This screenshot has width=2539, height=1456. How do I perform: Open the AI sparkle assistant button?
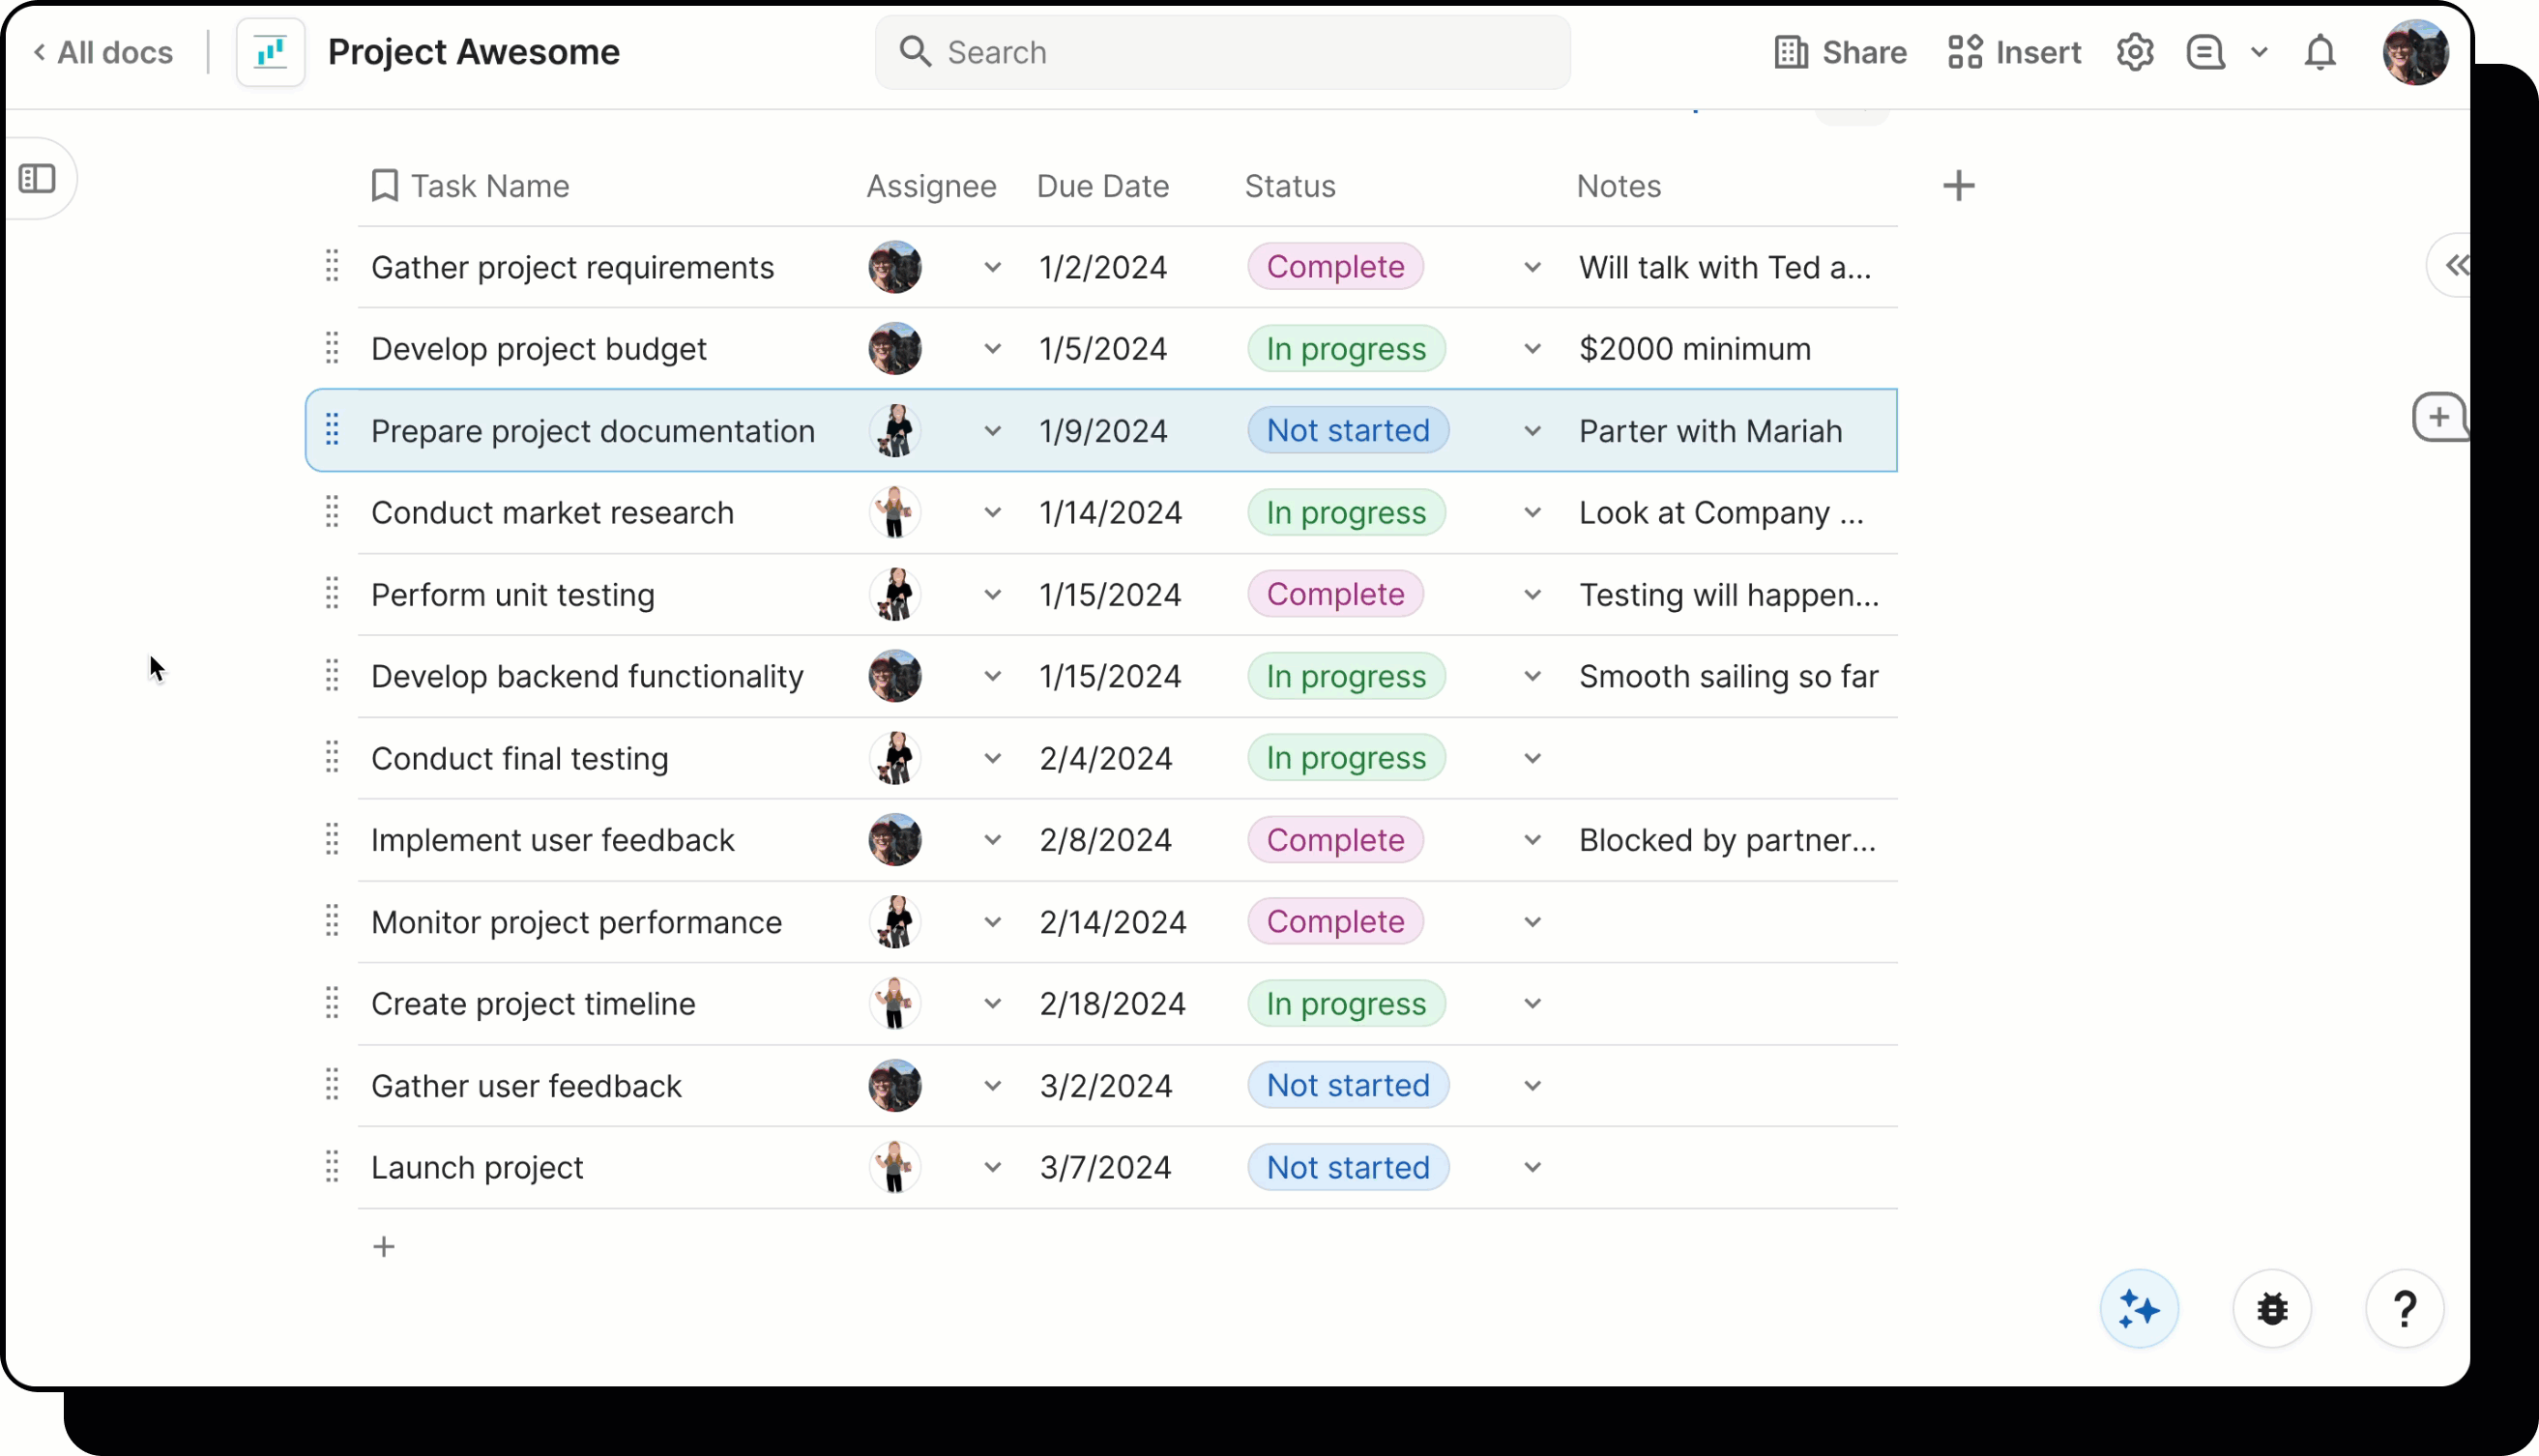(x=2138, y=1308)
